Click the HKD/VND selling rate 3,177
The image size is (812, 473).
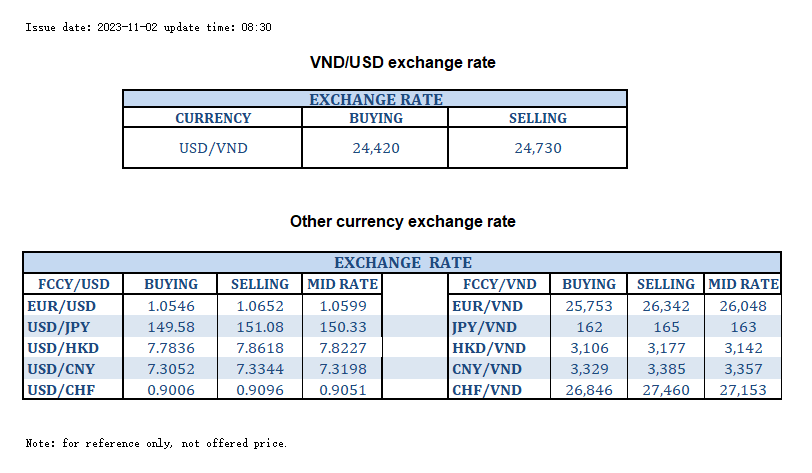[665, 347]
